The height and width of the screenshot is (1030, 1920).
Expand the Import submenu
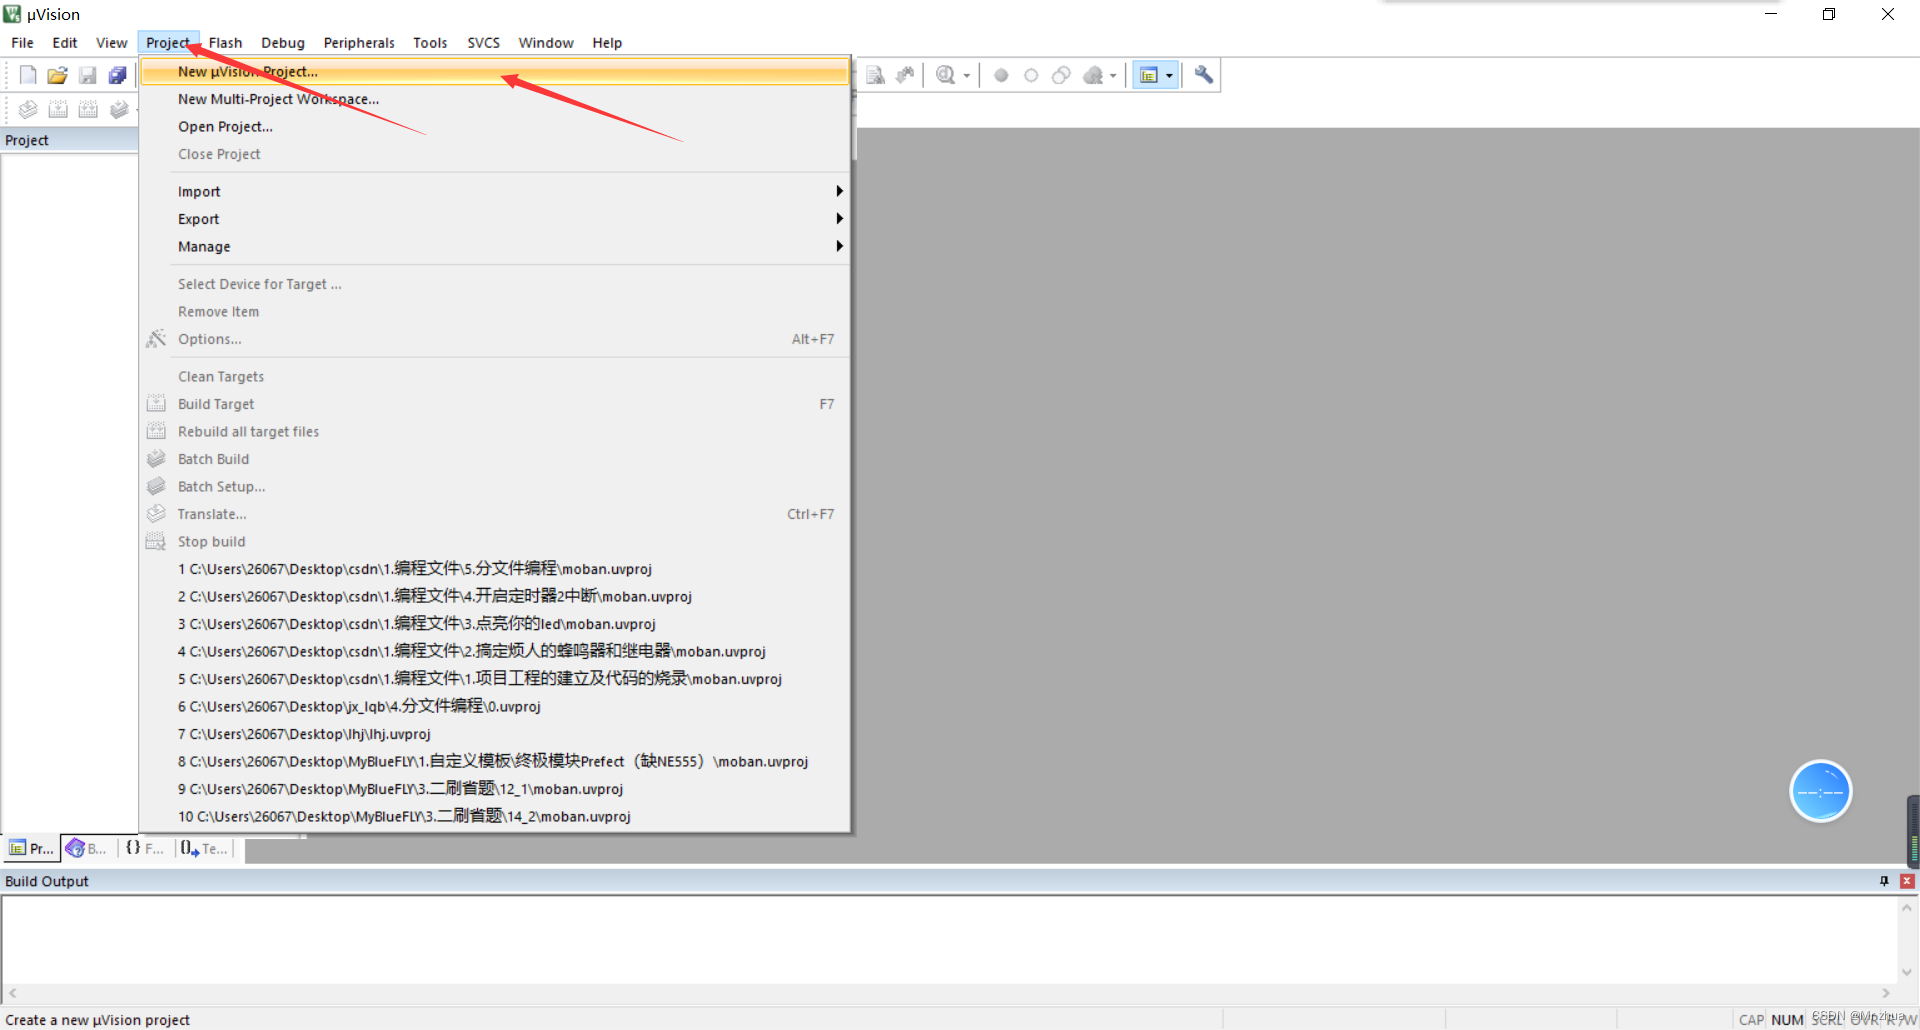(x=496, y=192)
